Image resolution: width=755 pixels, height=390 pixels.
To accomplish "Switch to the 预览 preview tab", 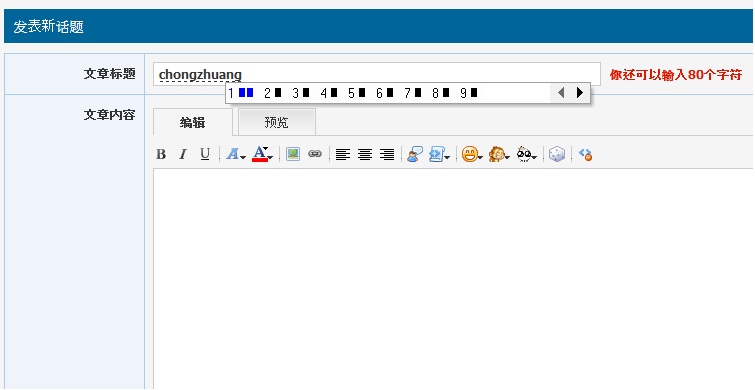I will click(277, 122).
